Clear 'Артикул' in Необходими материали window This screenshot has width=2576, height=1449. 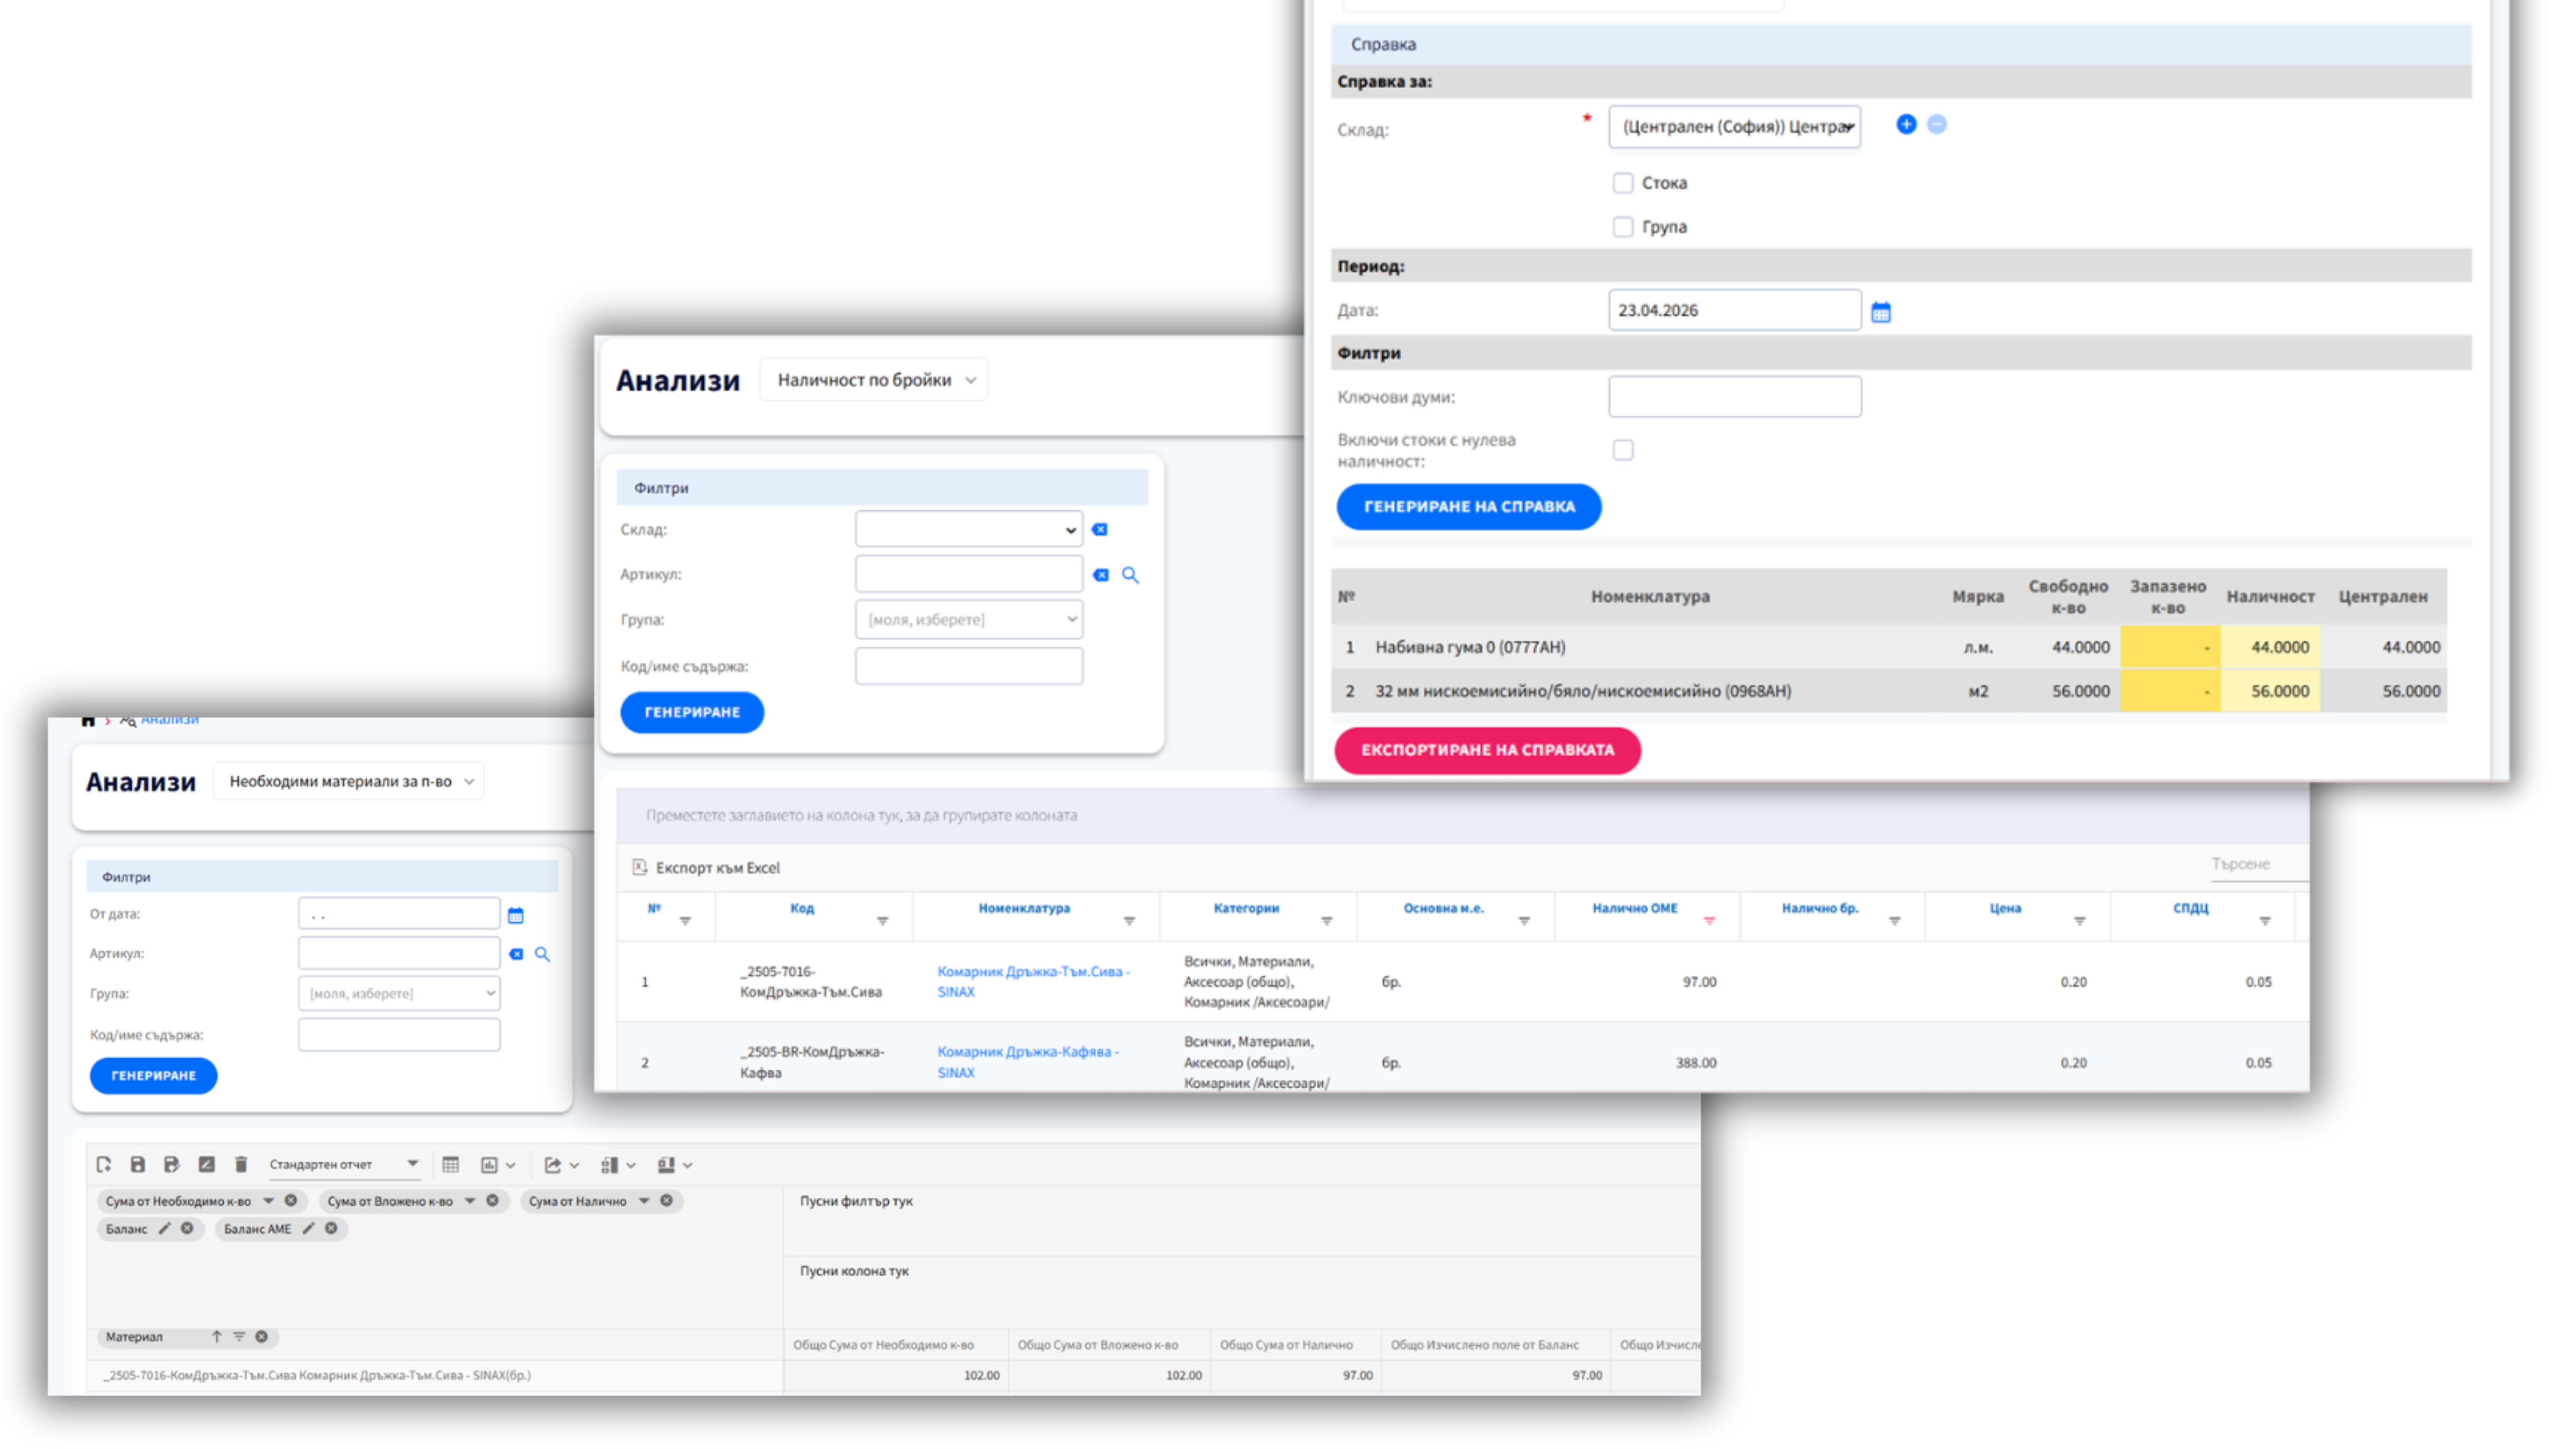[516, 954]
